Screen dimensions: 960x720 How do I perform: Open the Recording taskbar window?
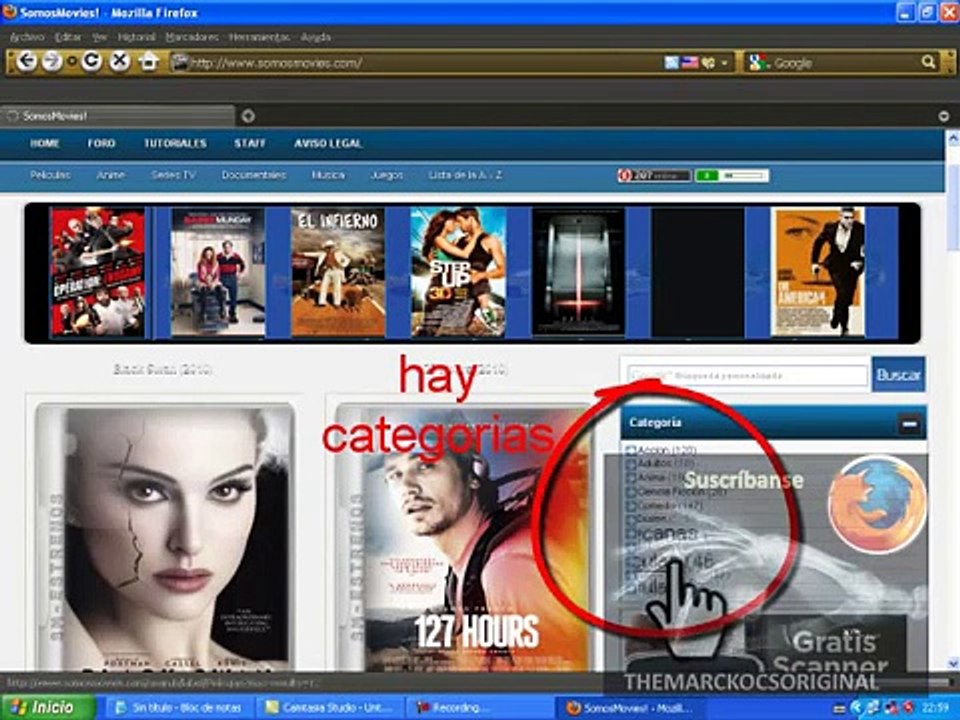click(x=478, y=708)
